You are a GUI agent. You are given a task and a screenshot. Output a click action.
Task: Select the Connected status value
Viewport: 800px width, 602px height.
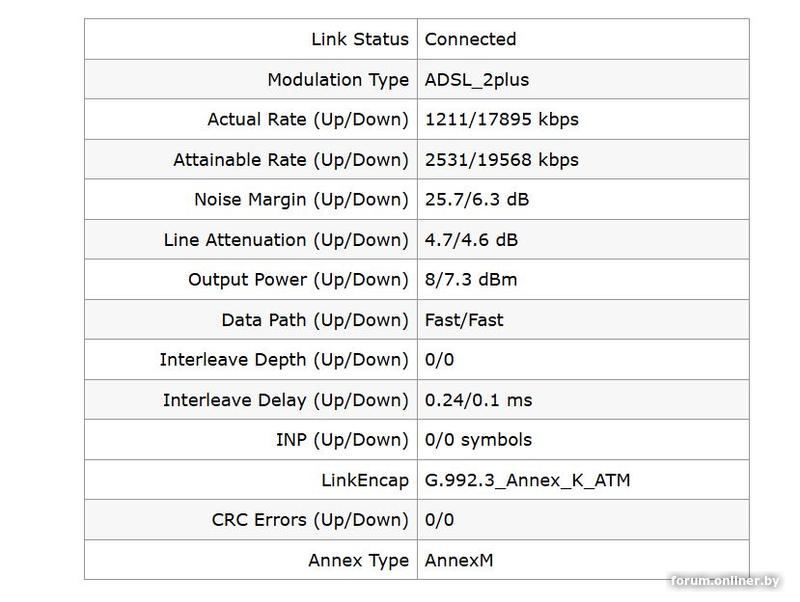tap(470, 39)
